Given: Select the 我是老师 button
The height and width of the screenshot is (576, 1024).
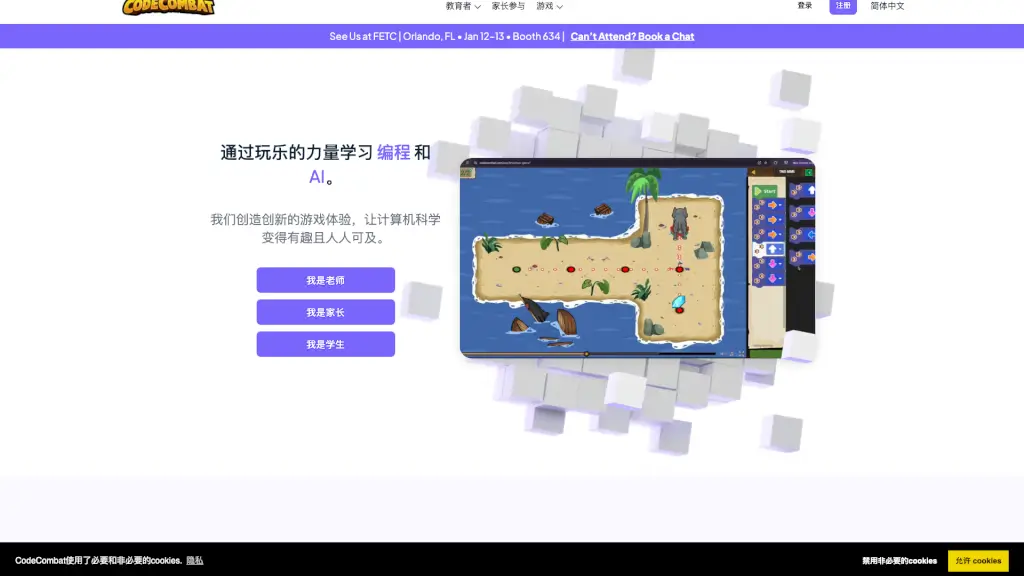Looking at the screenshot, I should pos(325,280).
